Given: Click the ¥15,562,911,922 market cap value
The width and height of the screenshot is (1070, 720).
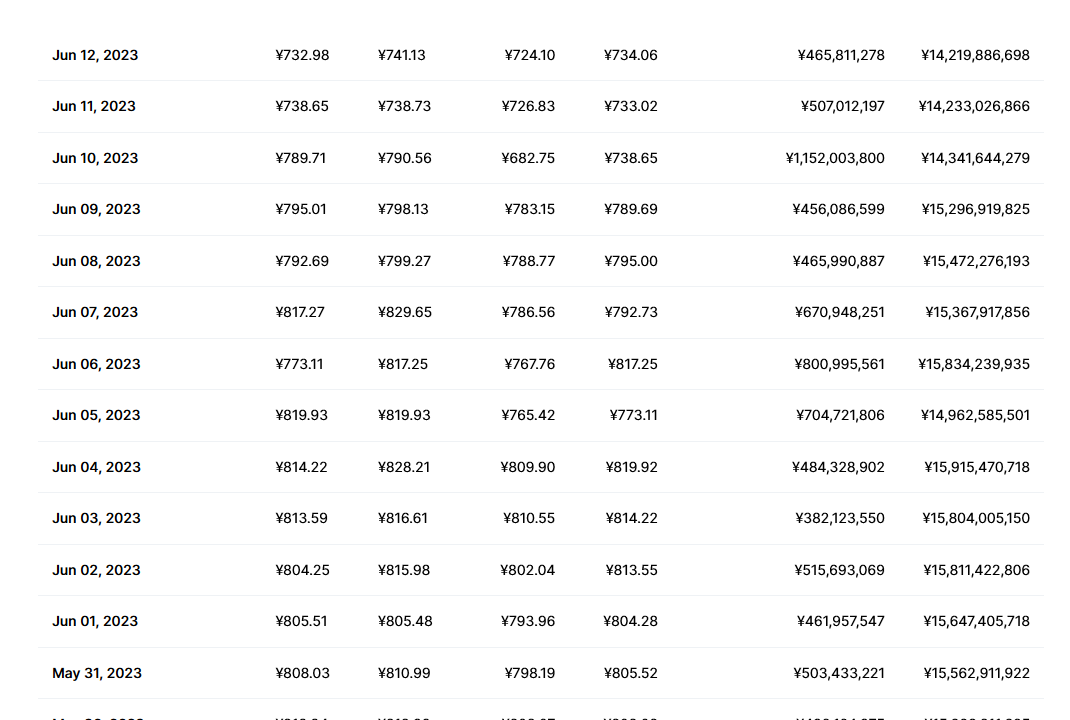Looking at the screenshot, I should [976, 673].
